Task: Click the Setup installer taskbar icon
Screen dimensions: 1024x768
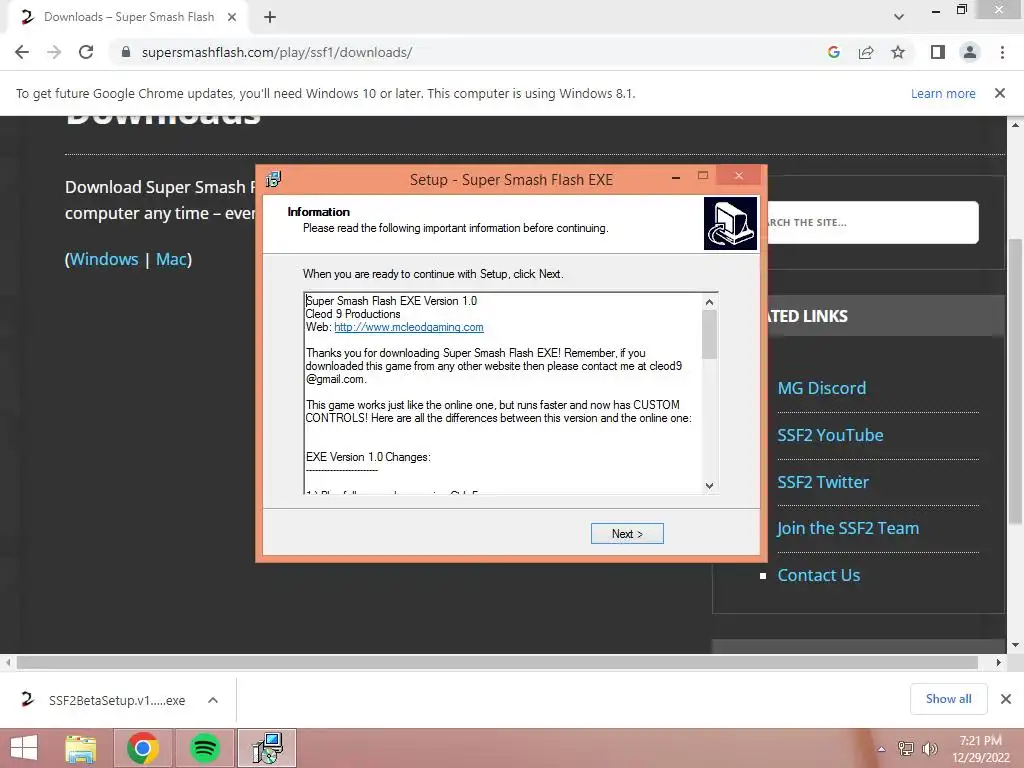Action: (x=267, y=748)
